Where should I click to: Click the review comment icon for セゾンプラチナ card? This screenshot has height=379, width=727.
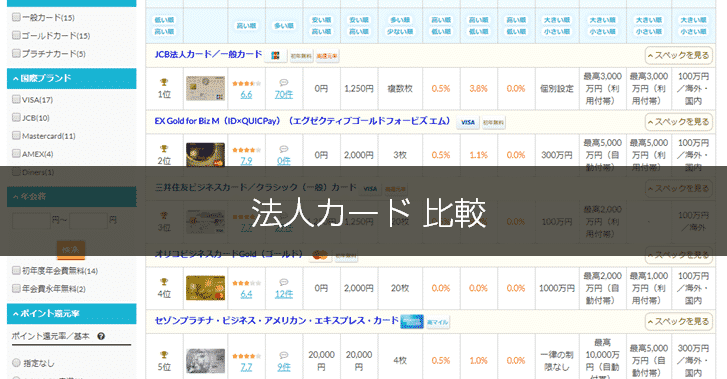pos(284,355)
